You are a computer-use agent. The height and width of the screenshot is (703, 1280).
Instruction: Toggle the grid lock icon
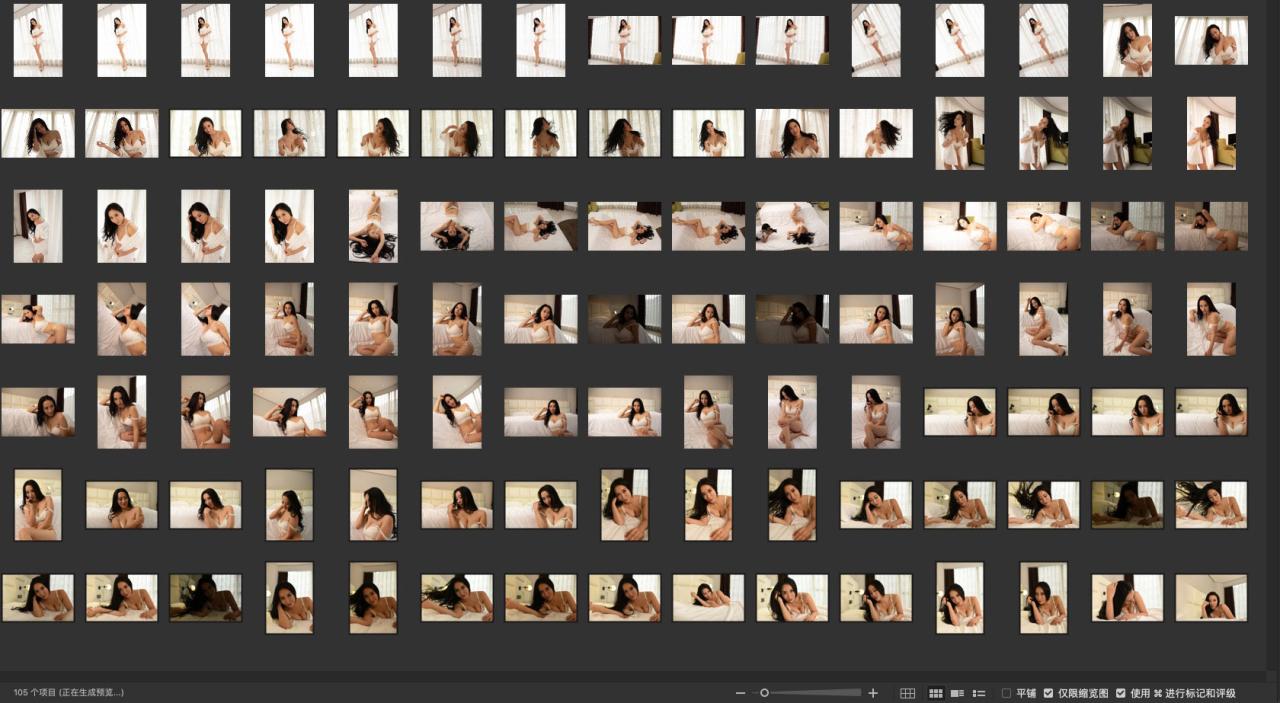point(907,693)
